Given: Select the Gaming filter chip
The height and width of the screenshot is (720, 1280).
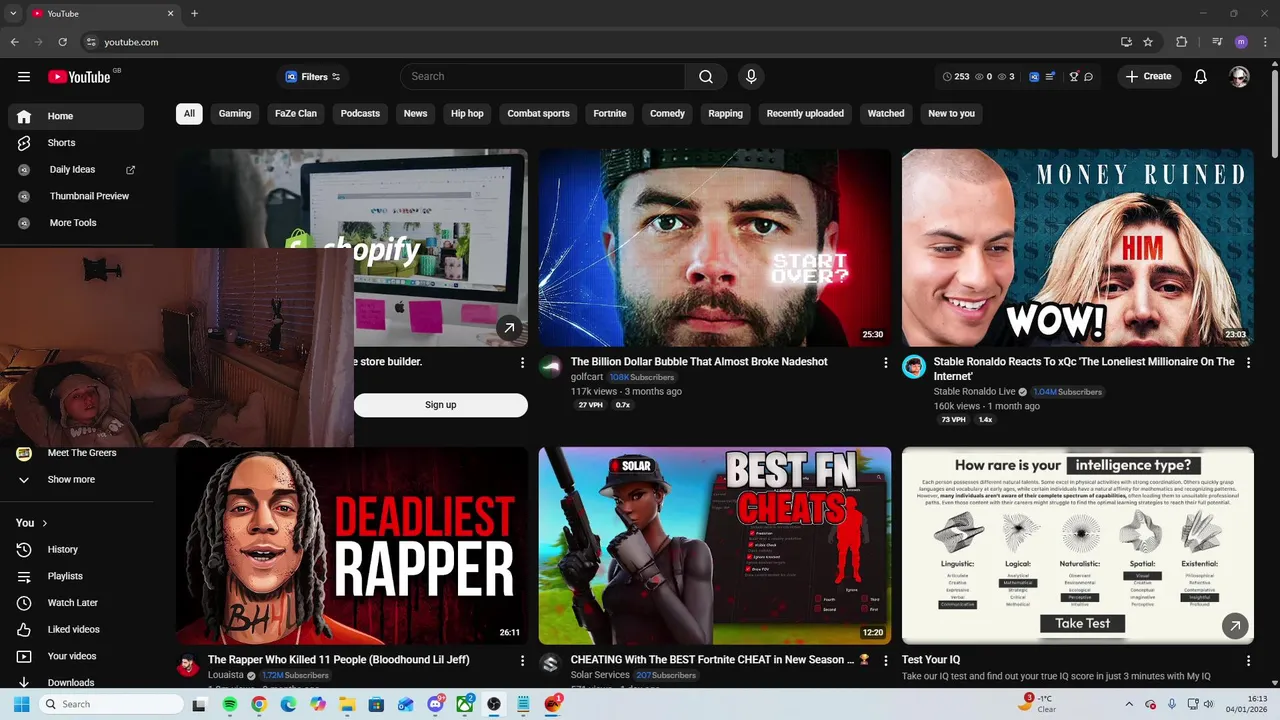Looking at the screenshot, I should (x=235, y=114).
